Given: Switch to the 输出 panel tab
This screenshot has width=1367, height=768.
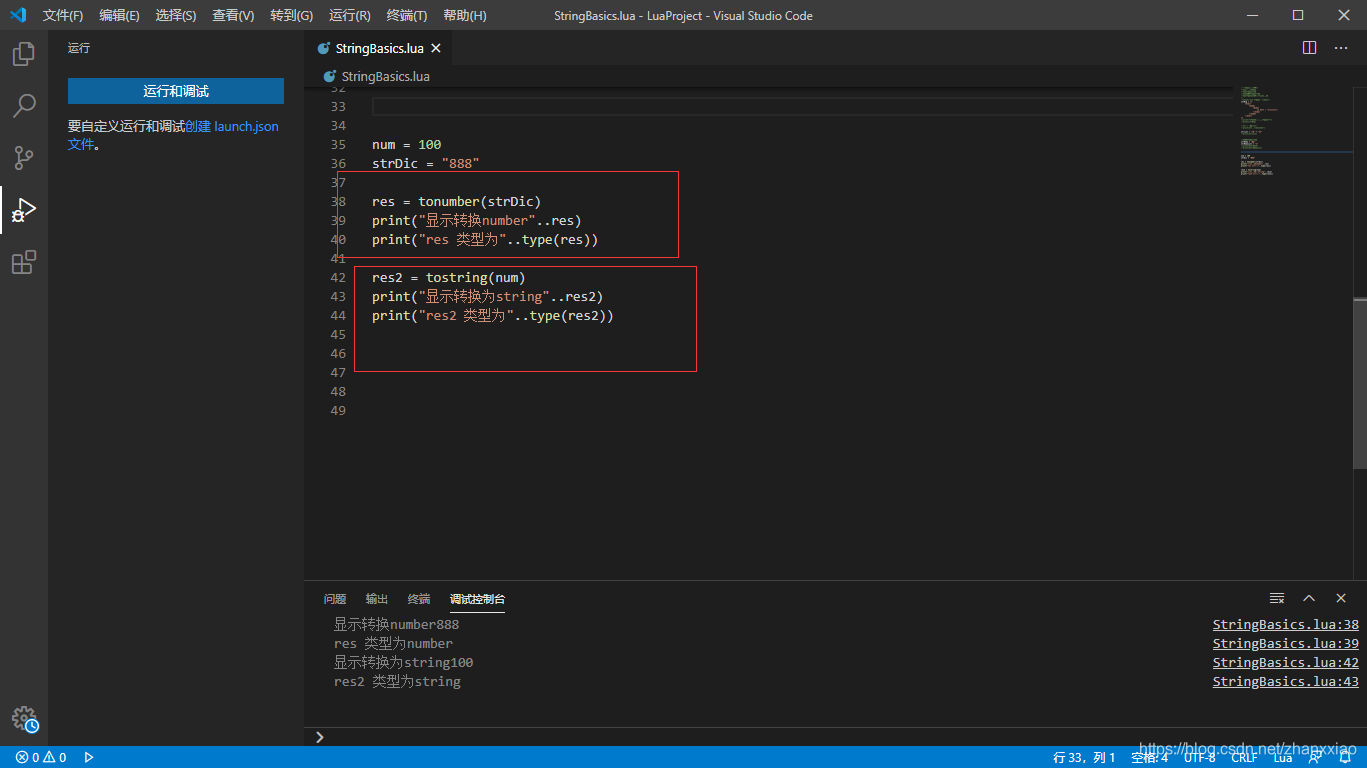Looking at the screenshot, I should tap(377, 599).
